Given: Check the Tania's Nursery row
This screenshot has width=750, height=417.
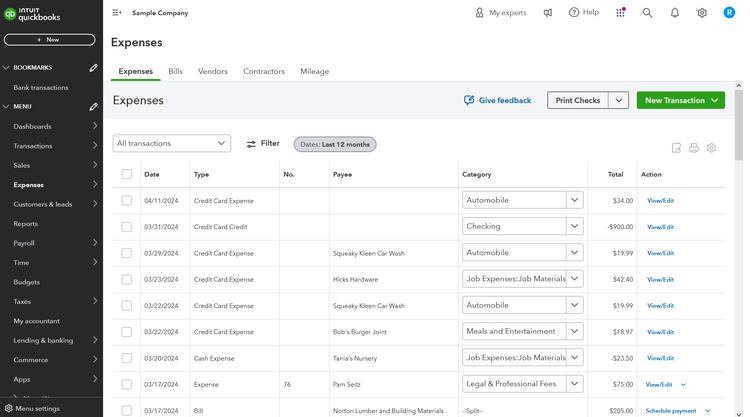Looking at the screenshot, I should pos(126,358).
